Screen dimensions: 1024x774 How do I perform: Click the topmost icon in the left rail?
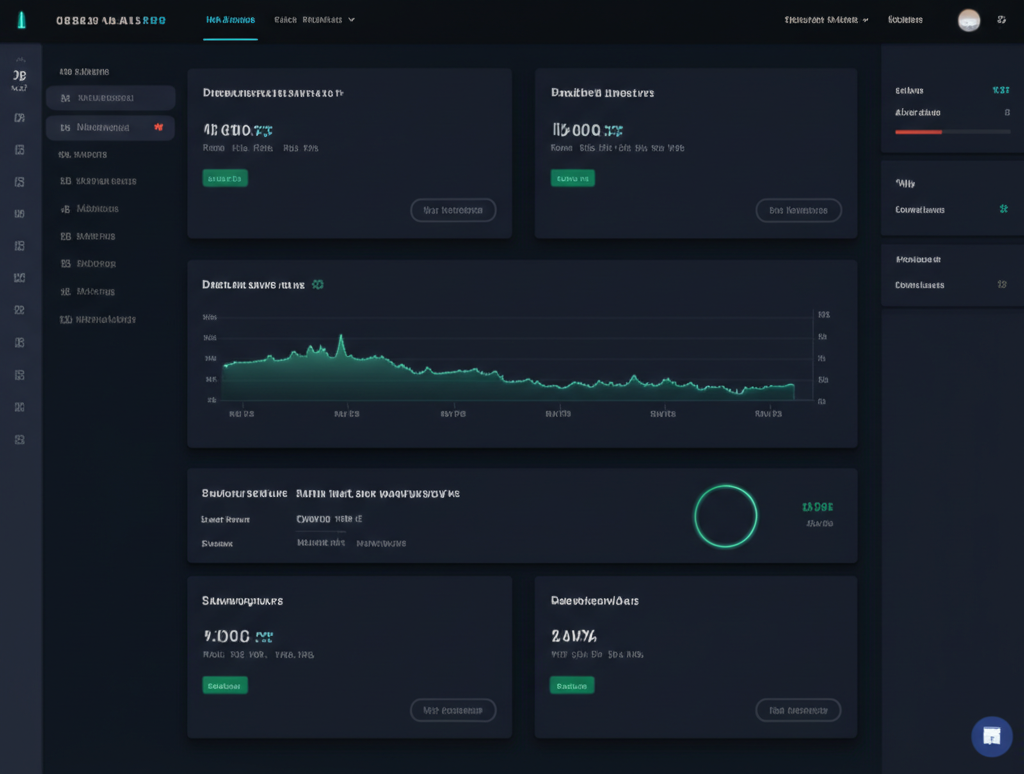coord(19,80)
